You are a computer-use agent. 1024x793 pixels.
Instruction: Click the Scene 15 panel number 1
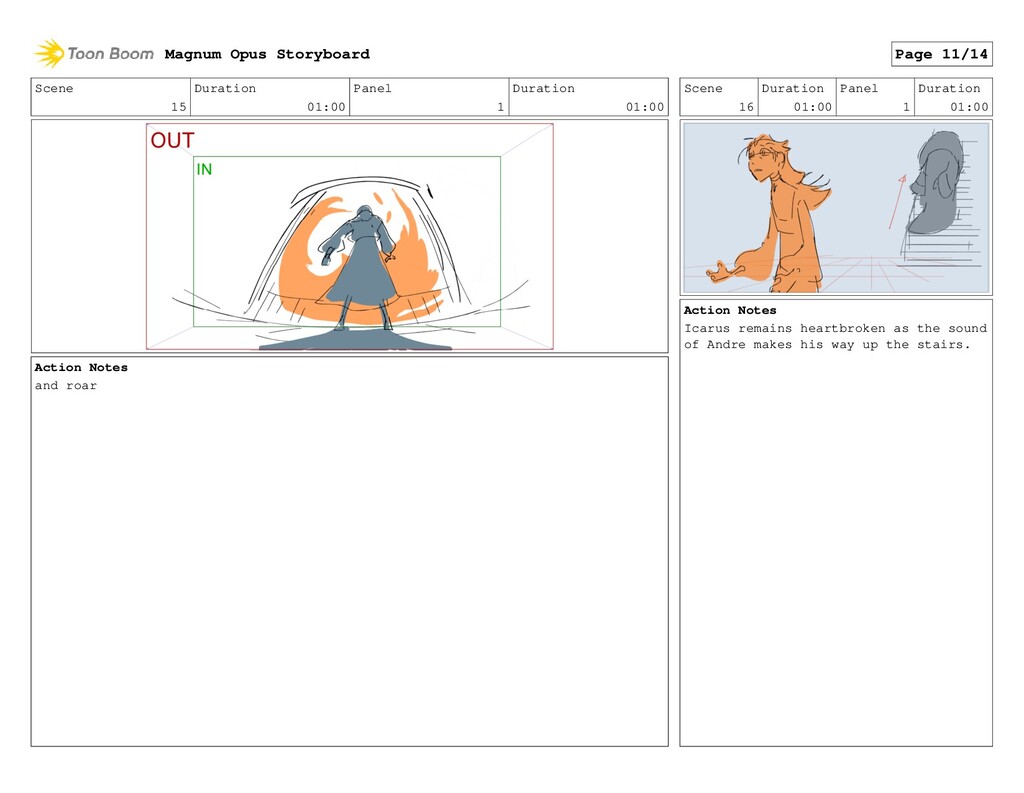501,107
